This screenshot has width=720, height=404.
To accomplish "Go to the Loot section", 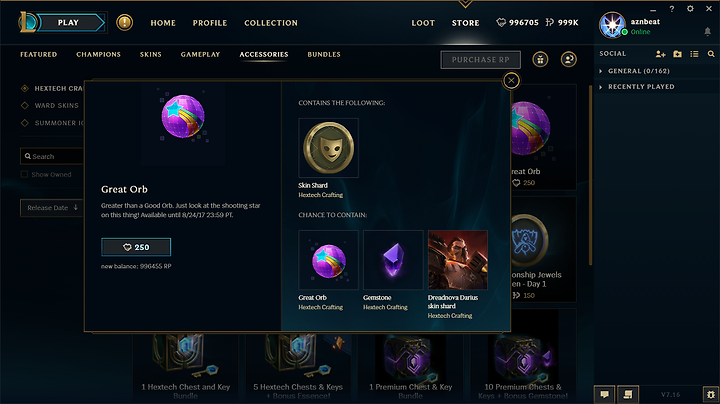I will (x=423, y=23).
